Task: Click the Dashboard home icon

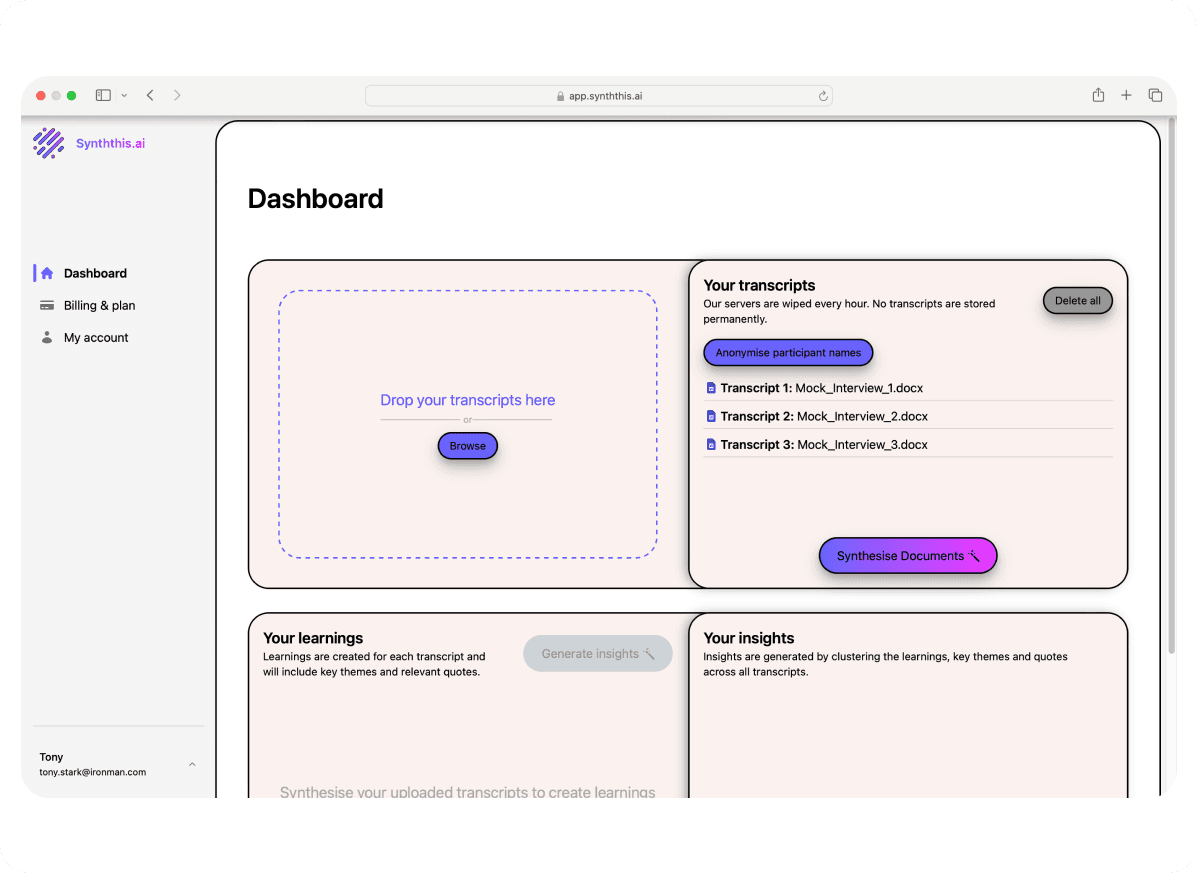Action: (47, 273)
